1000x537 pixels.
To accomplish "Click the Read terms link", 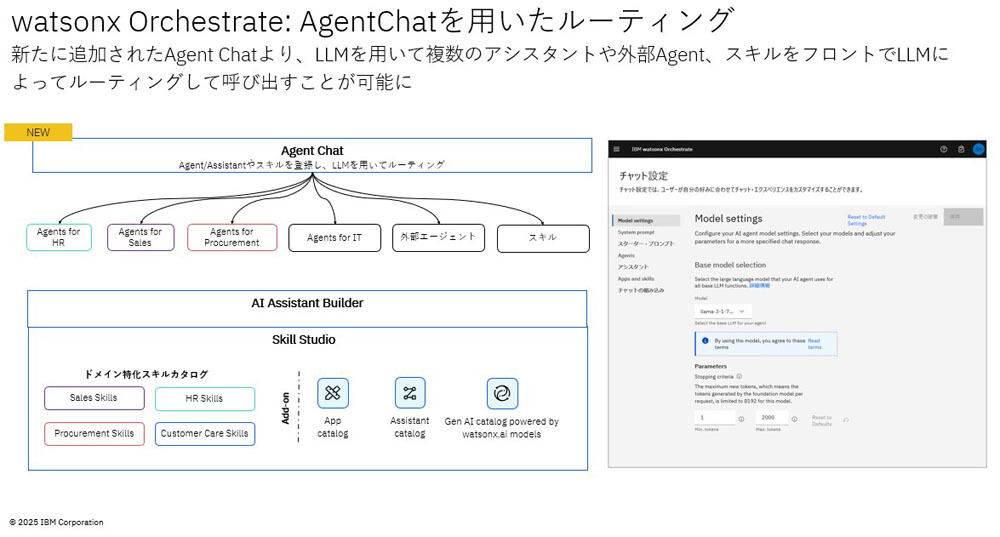I will (x=814, y=344).
